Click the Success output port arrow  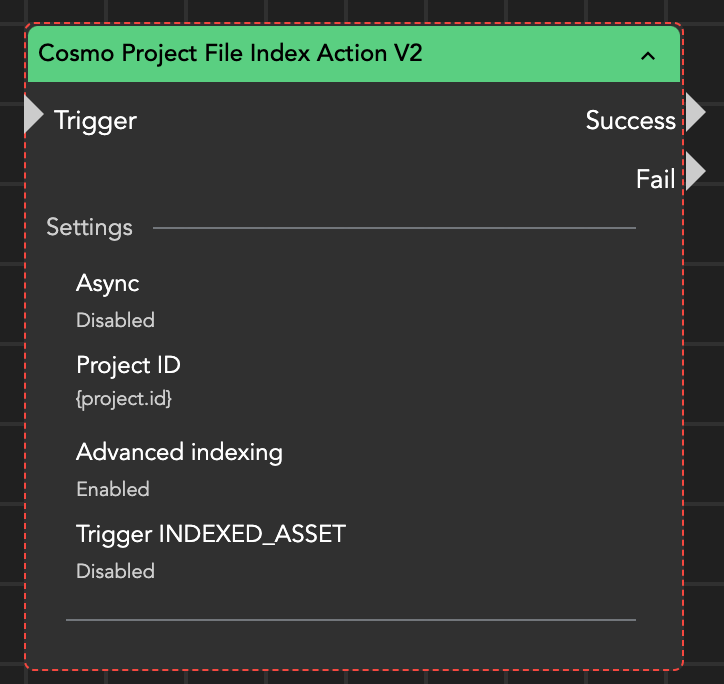pyautogui.click(x=695, y=112)
